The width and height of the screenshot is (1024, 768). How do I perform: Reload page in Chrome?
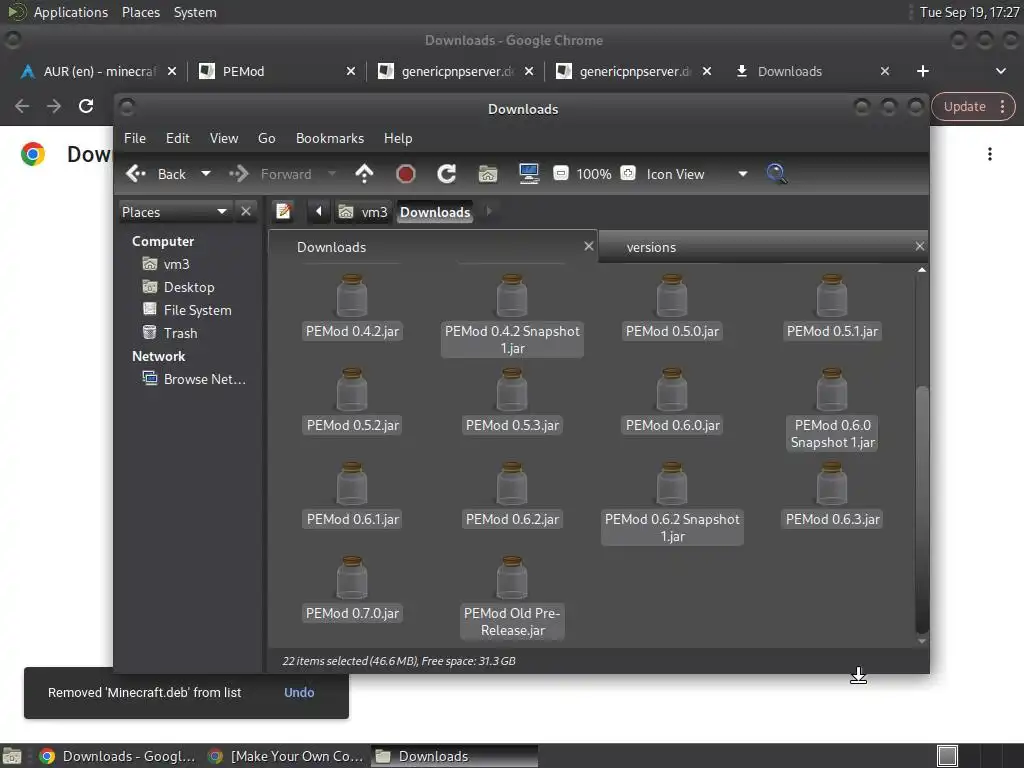(x=86, y=106)
